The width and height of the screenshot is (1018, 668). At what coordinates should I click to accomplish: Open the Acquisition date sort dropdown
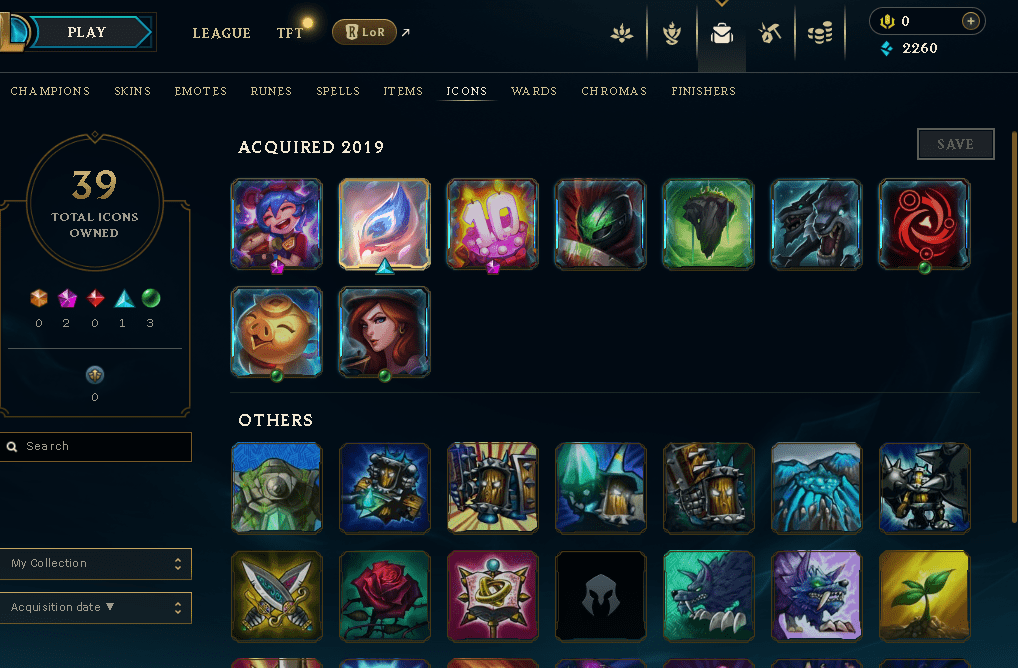pyautogui.click(x=95, y=608)
